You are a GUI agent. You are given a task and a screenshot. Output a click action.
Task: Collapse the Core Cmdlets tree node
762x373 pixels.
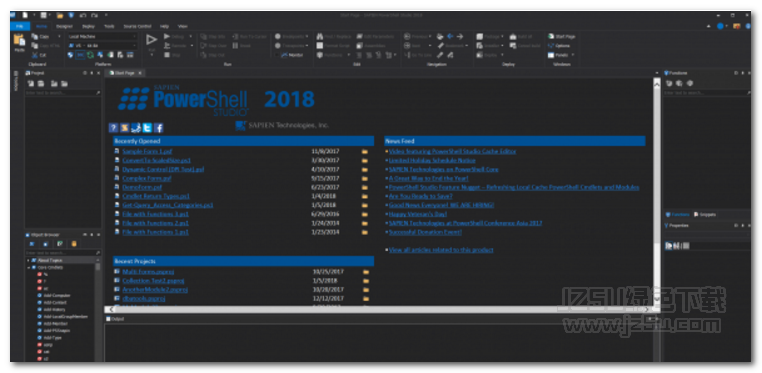pos(28,268)
